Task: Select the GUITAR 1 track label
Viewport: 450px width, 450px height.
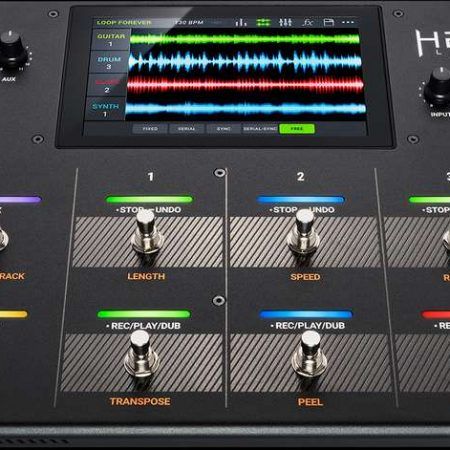Action: (110, 40)
